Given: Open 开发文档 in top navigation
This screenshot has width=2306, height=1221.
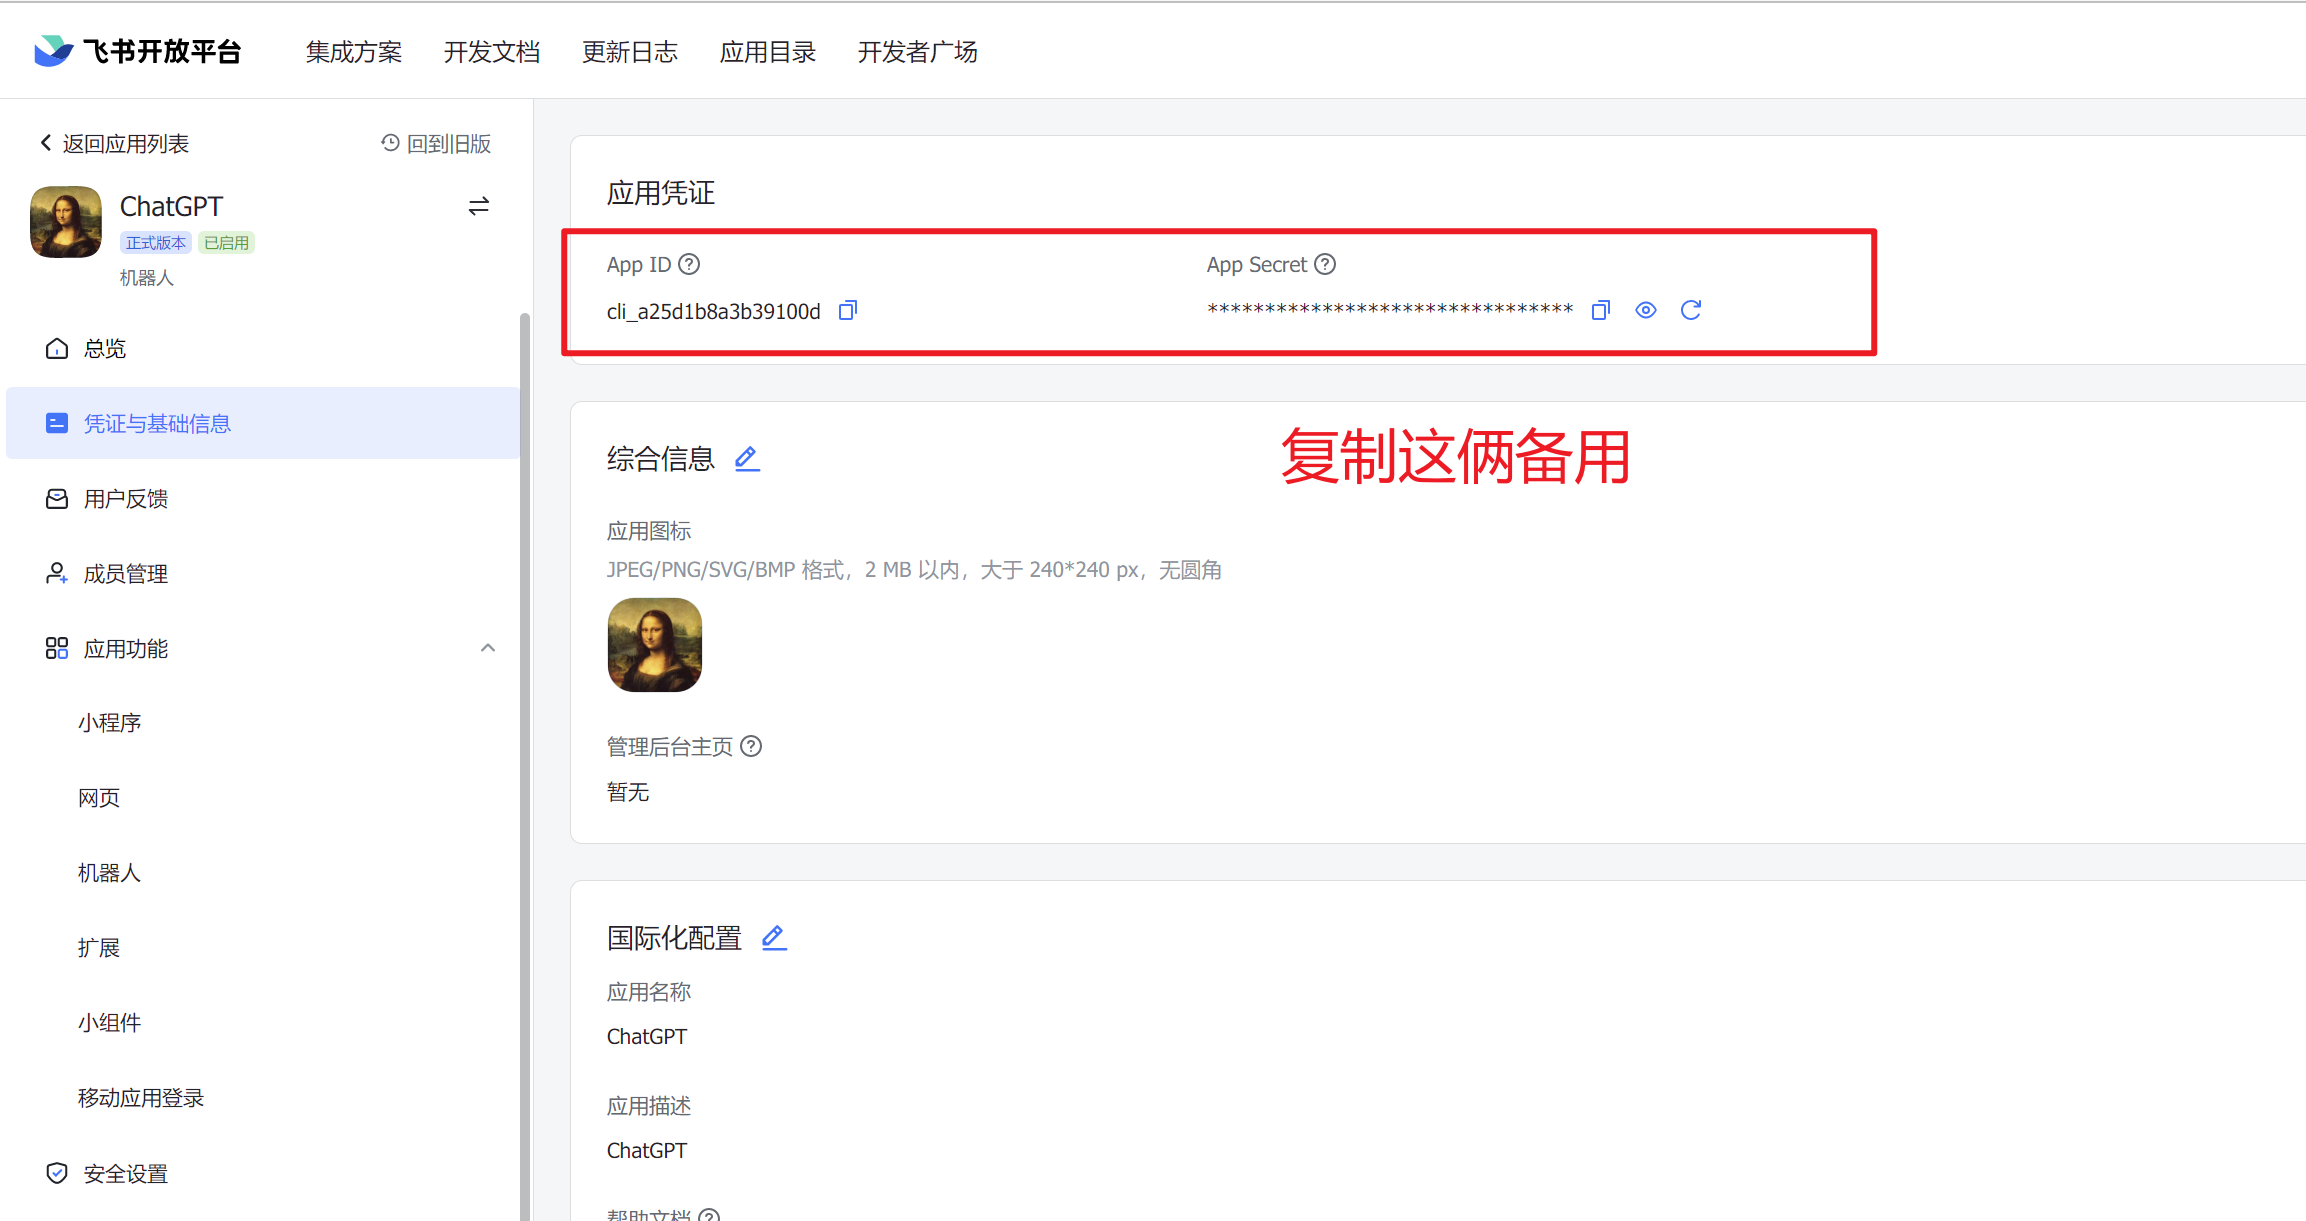Looking at the screenshot, I should pyautogui.click(x=492, y=52).
